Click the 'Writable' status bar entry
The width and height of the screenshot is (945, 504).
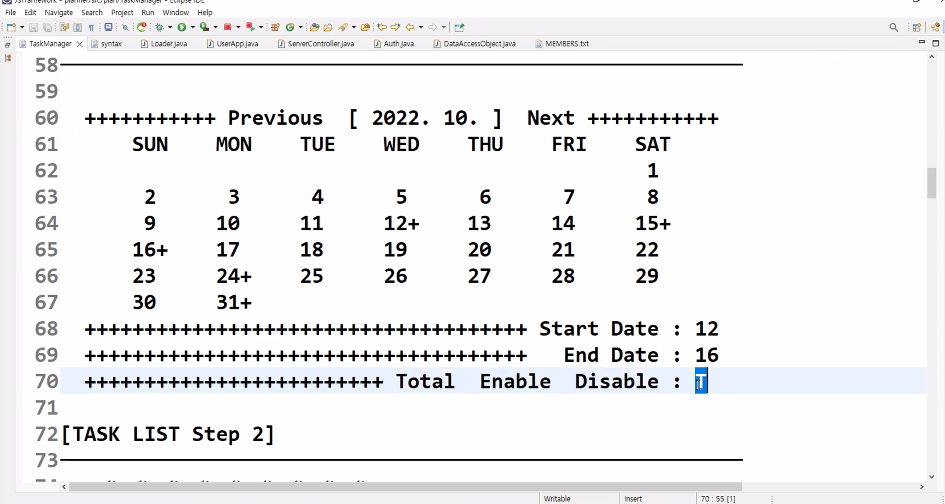click(x=557, y=499)
